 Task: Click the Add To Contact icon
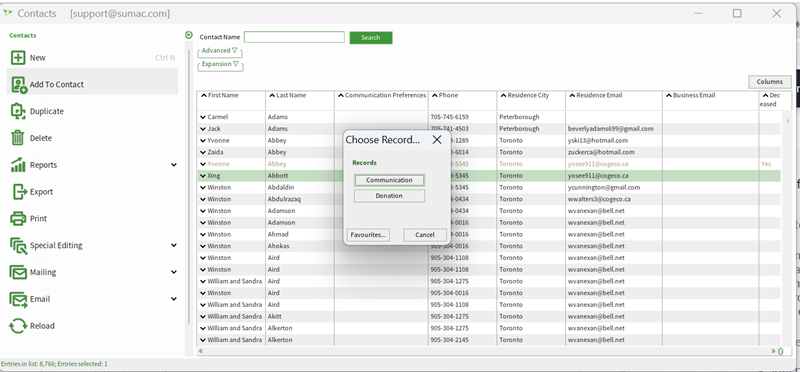[19, 85]
